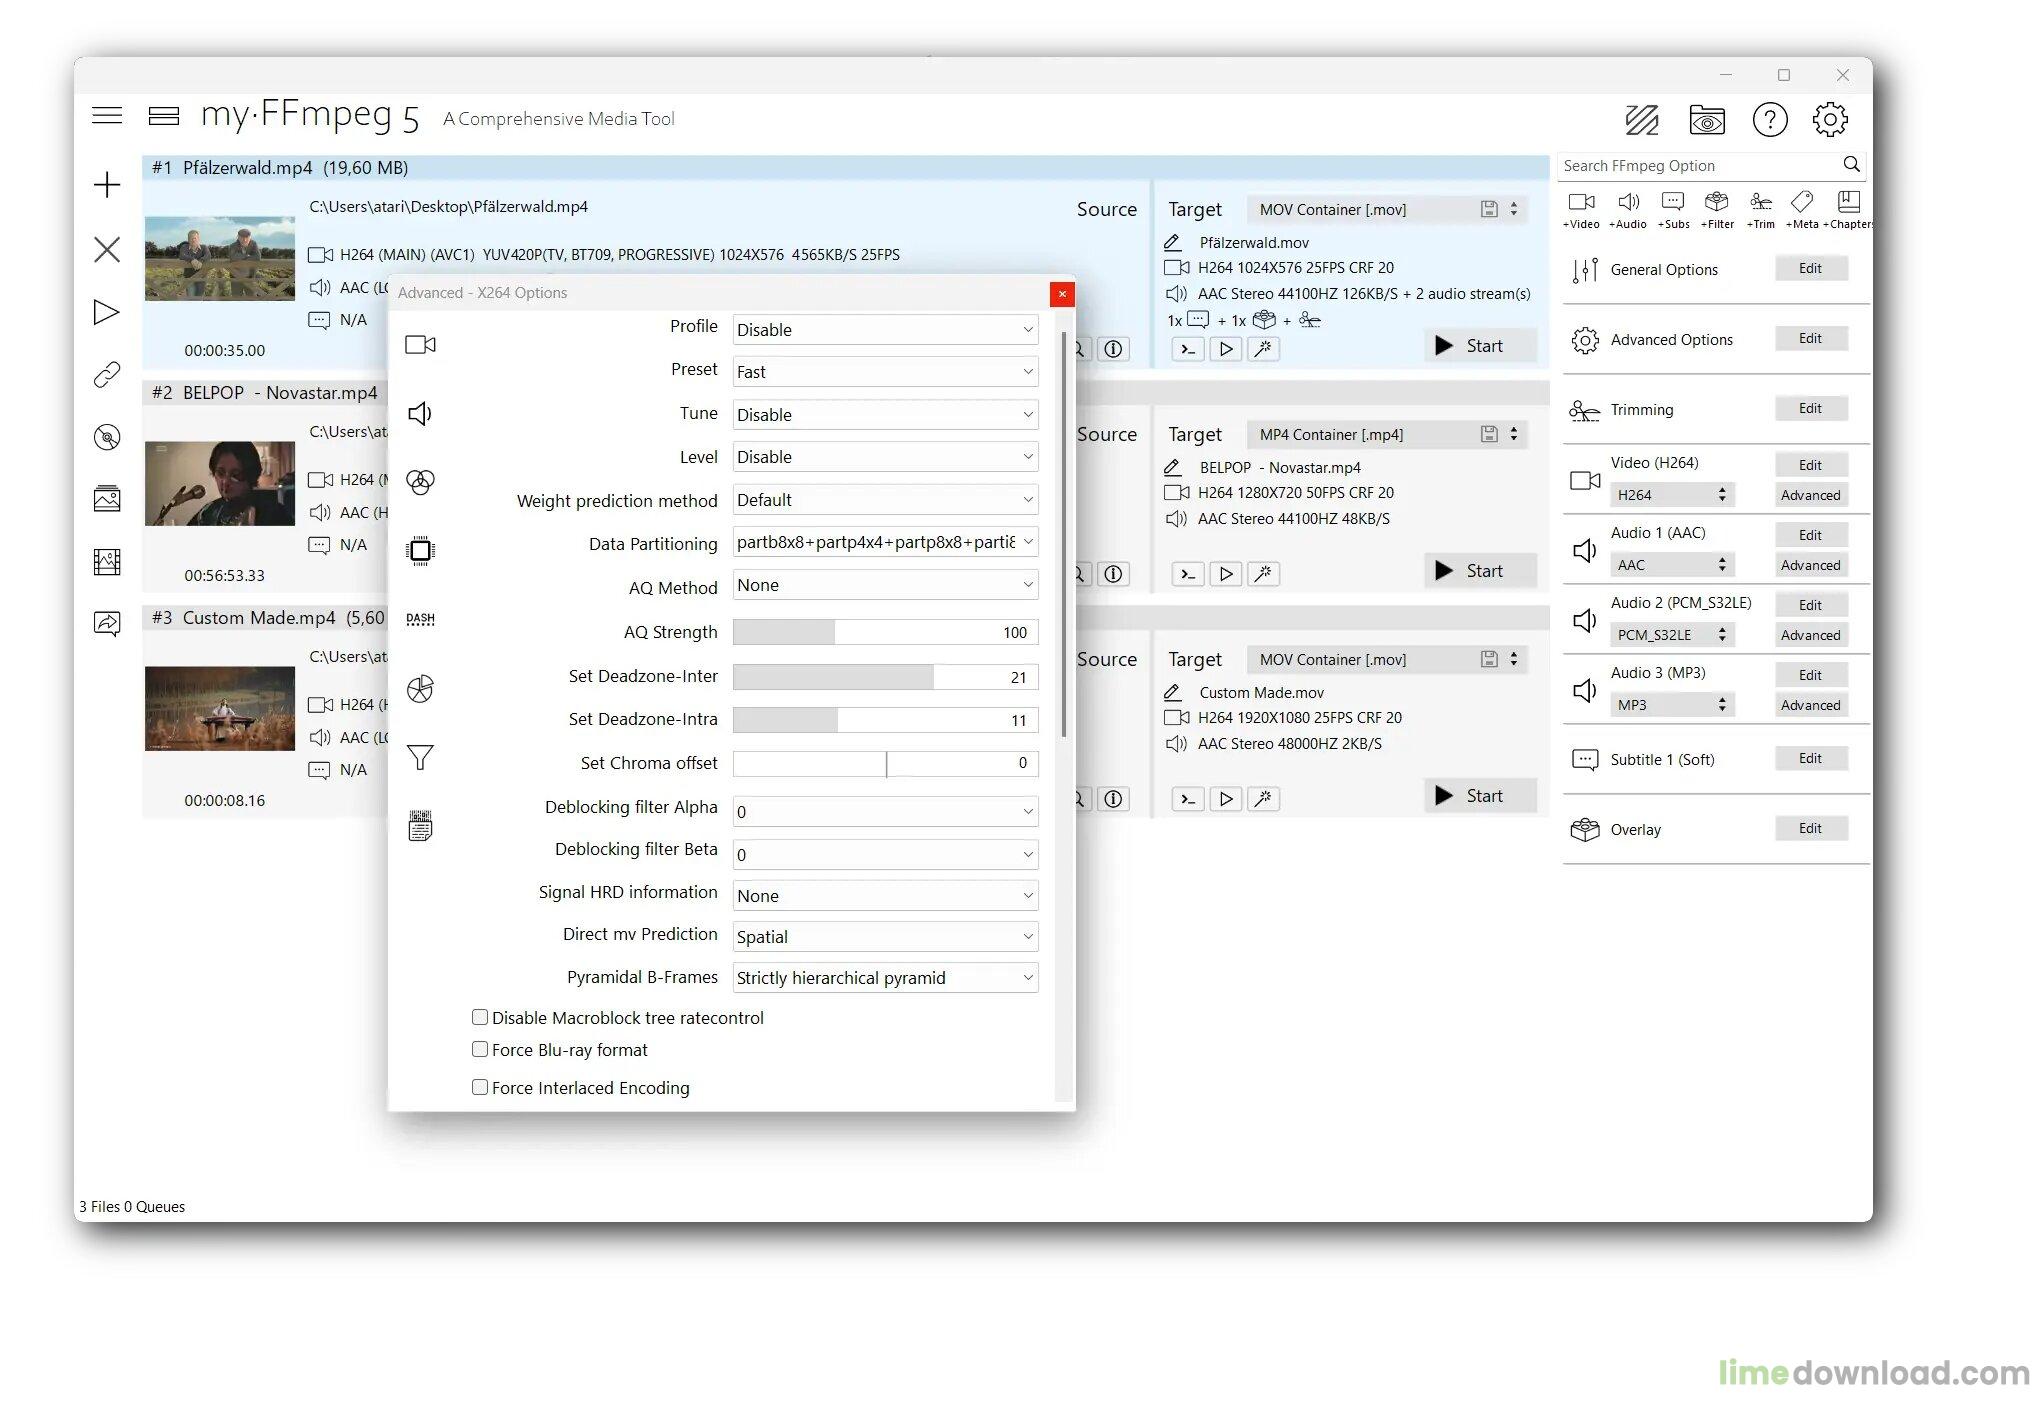Click the DASH icon in dialog sidebar
This screenshot has height=1404, width=2037.
click(x=420, y=619)
